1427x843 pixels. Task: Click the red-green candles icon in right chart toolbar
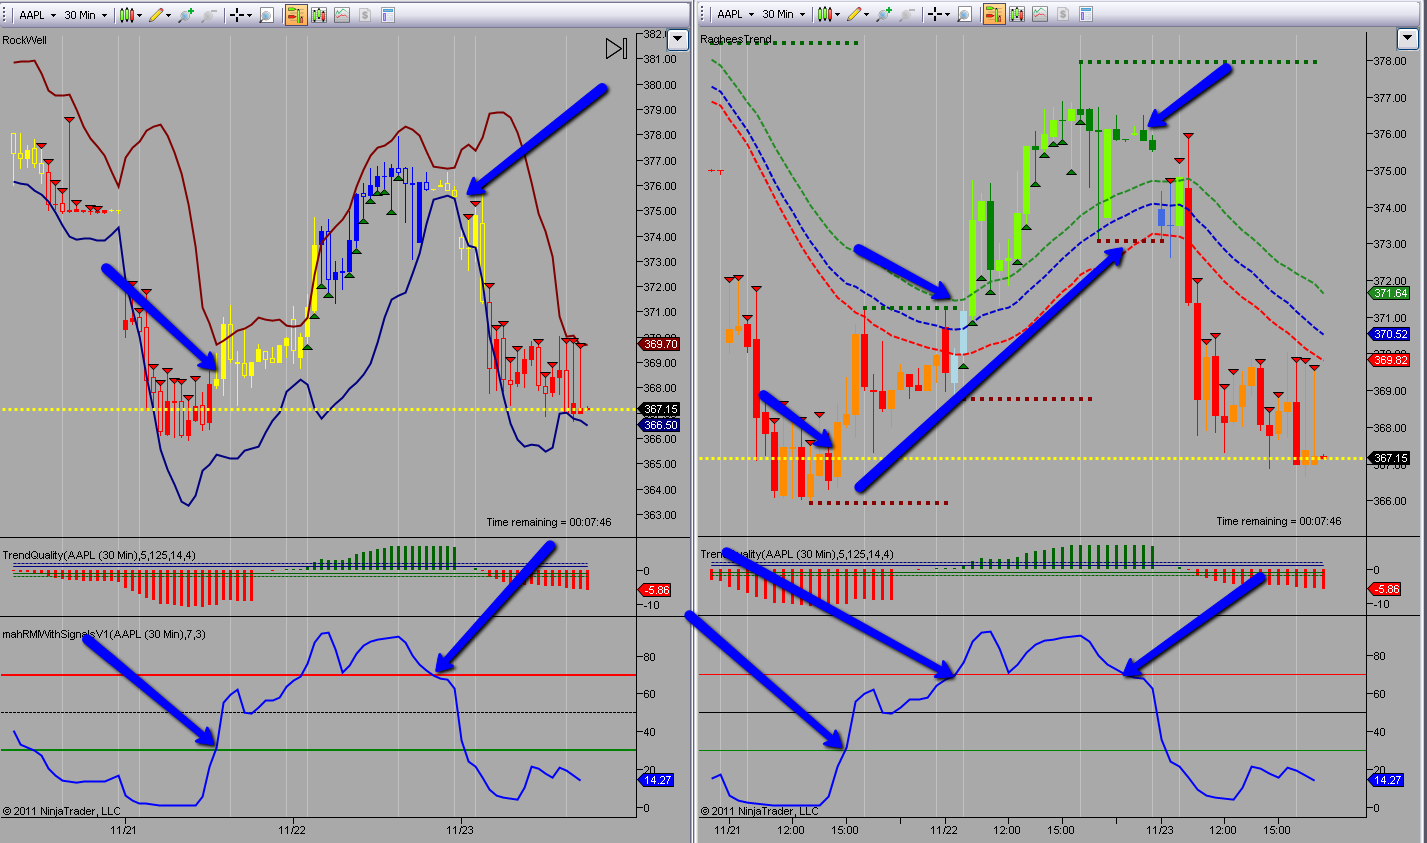click(x=1017, y=15)
